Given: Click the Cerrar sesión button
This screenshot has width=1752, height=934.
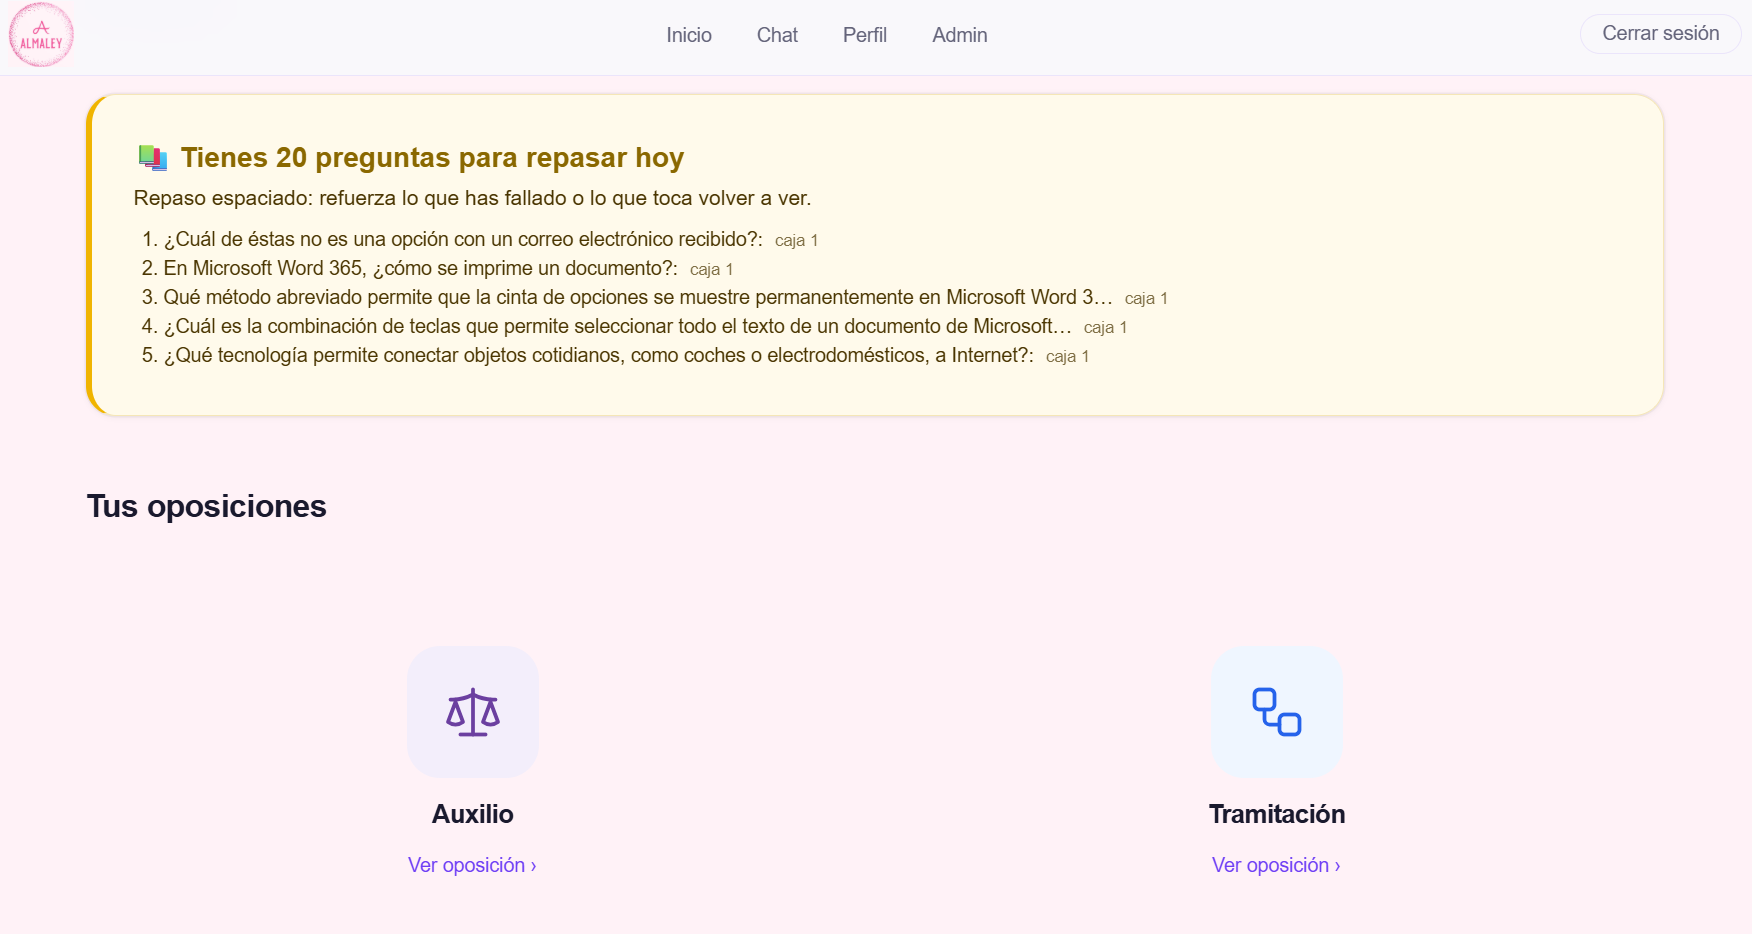Looking at the screenshot, I should 1660,33.
